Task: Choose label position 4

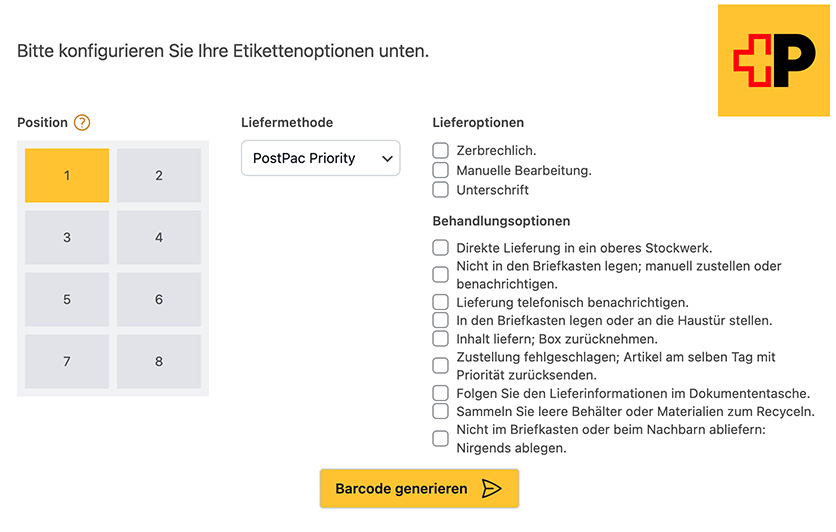Action: click(159, 238)
